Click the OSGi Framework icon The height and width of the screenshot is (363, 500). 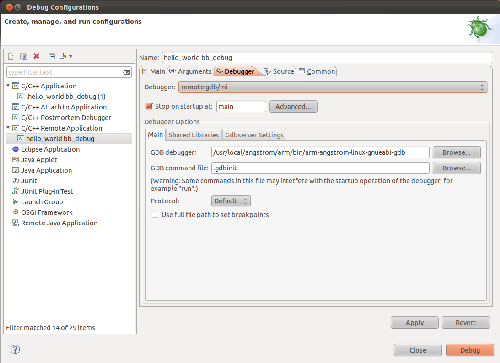point(15,212)
